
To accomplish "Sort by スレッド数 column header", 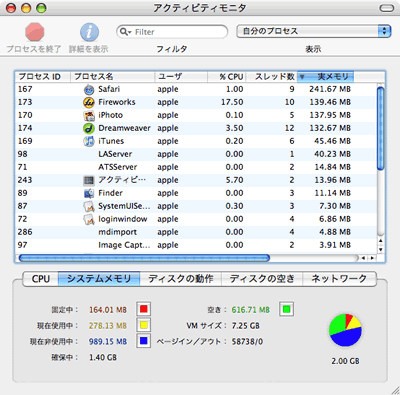I will click(271, 77).
